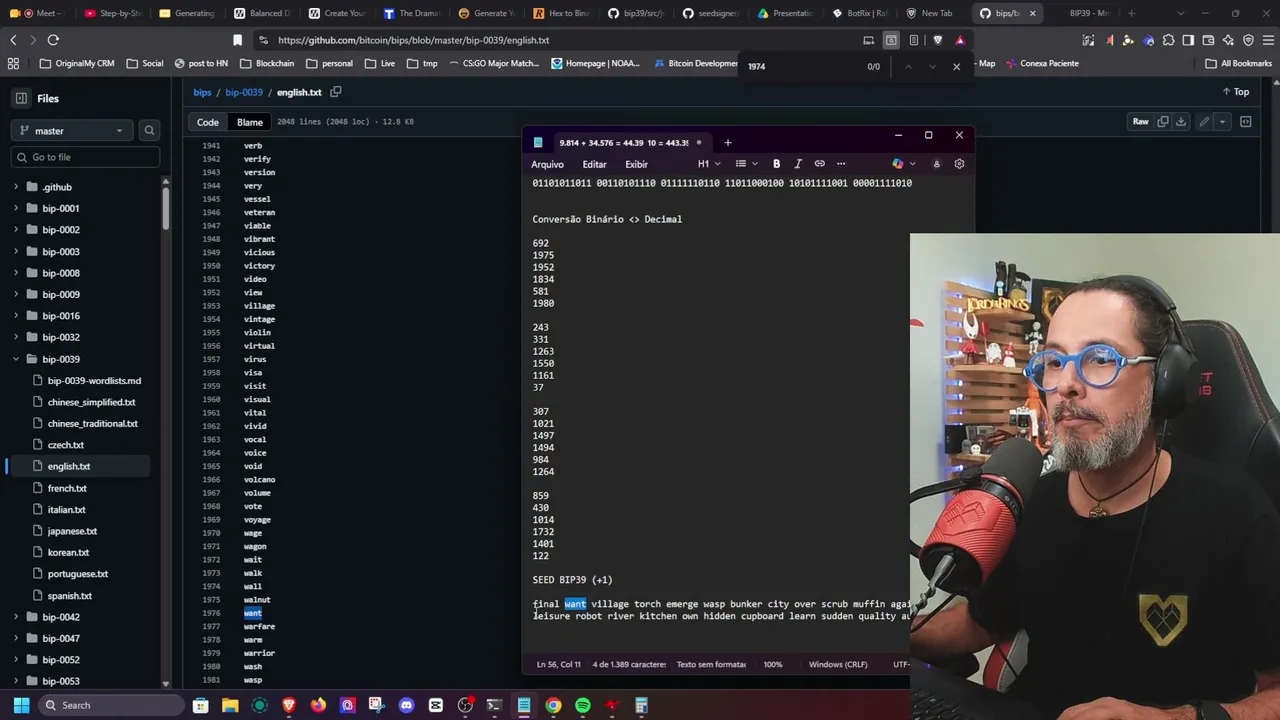Screen dimensions: 1280x720
Task: Open Notepad settings gear
Action: point(959,164)
